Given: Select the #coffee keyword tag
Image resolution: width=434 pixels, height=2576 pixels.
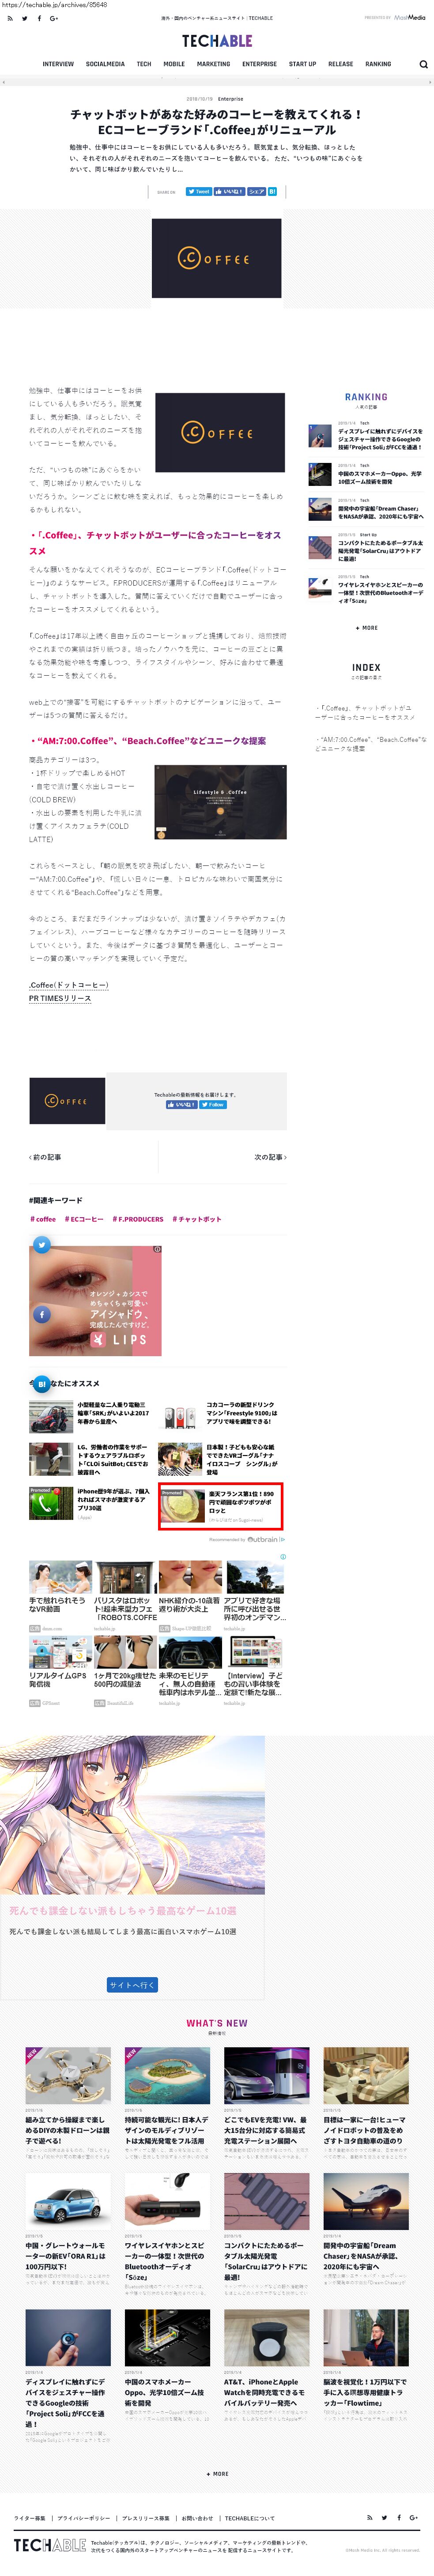Looking at the screenshot, I should pos(43,1219).
